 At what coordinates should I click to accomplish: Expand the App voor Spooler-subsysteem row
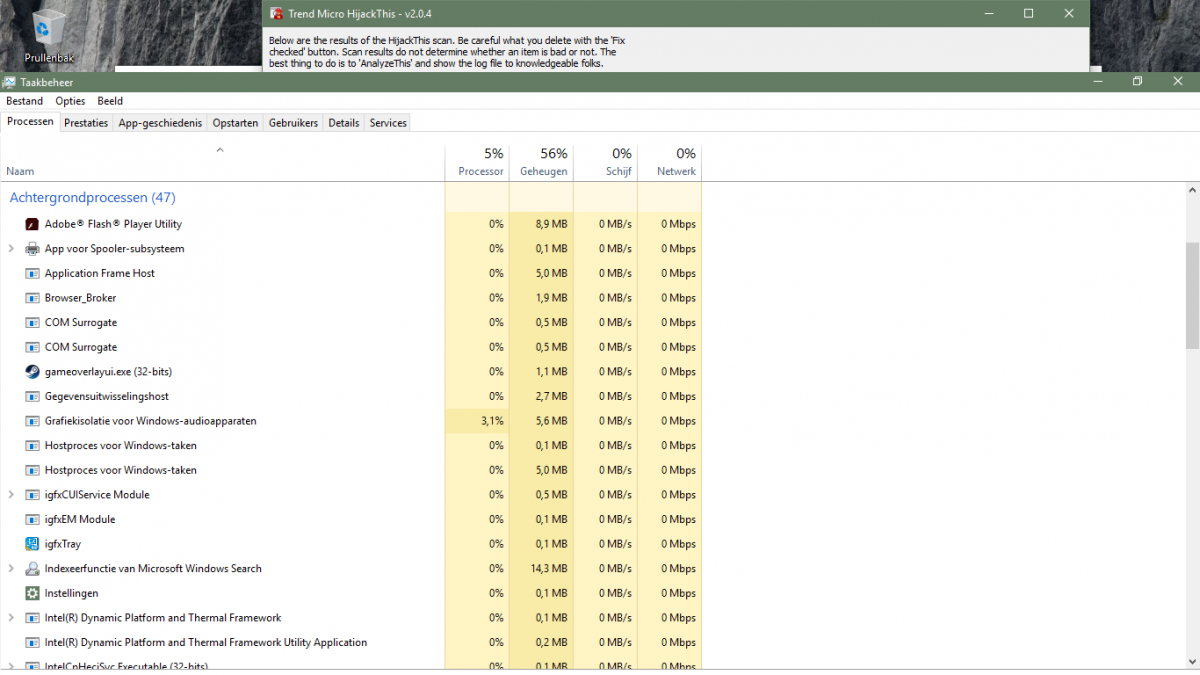point(11,249)
